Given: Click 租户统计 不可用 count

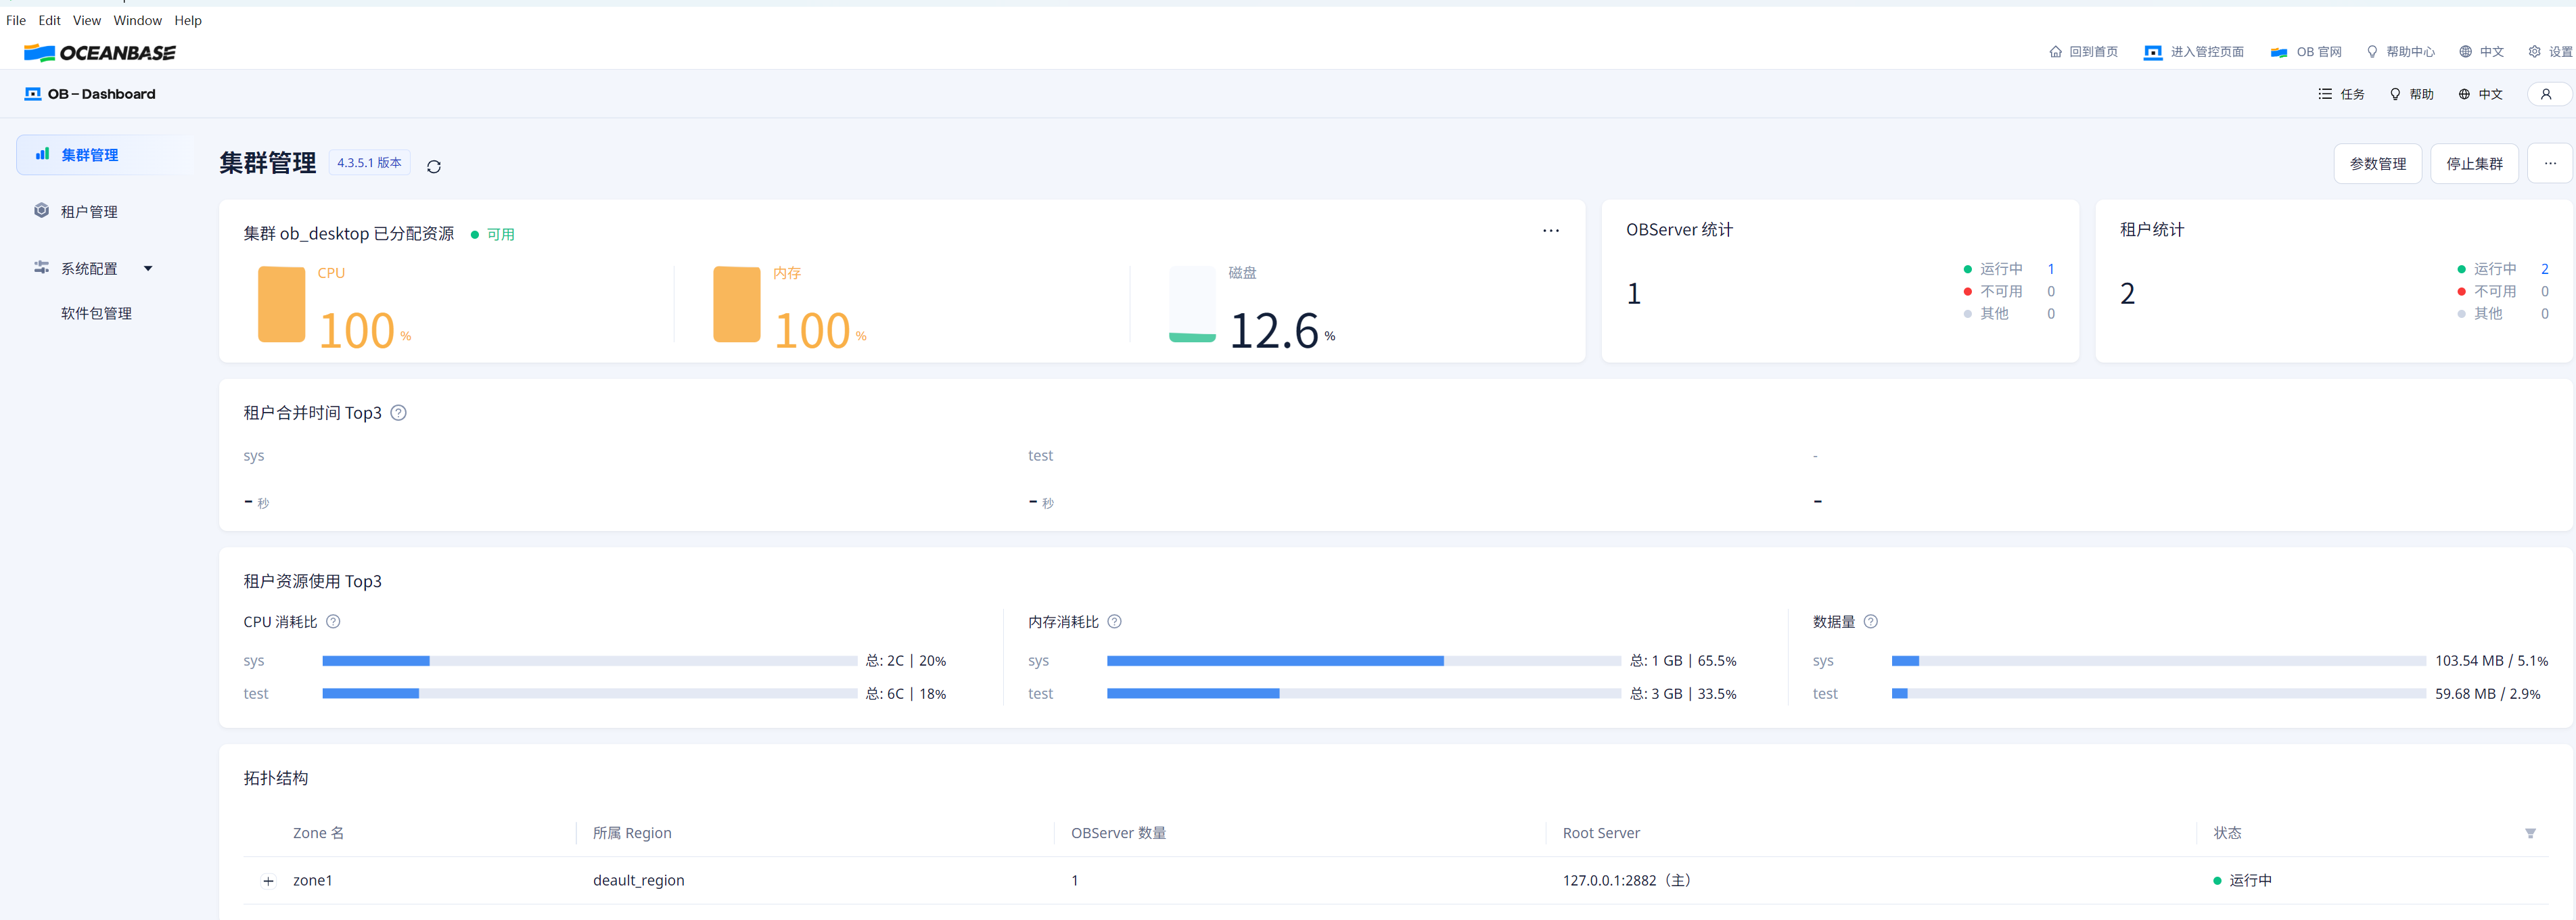Looking at the screenshot, I should coord(2544,291).
